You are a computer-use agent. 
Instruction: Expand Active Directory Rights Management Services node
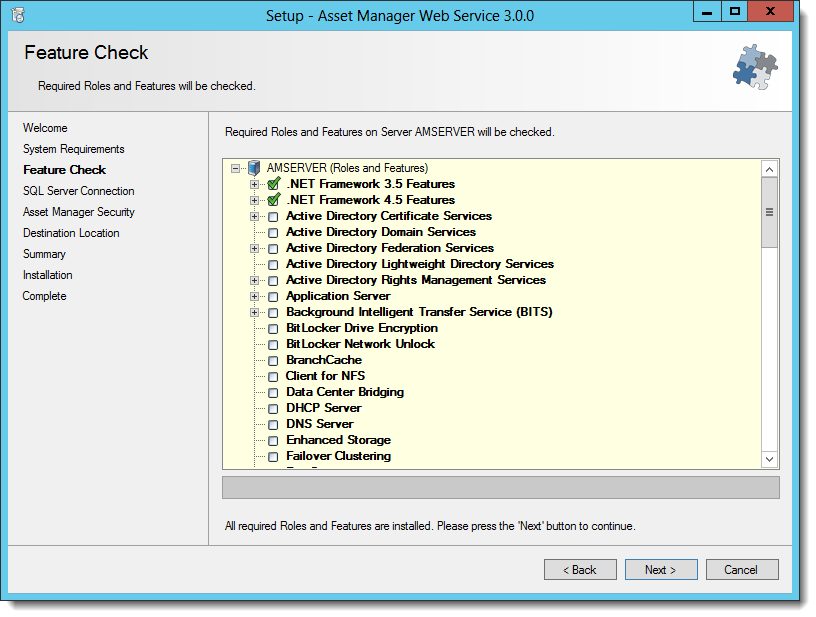(254, 281)
